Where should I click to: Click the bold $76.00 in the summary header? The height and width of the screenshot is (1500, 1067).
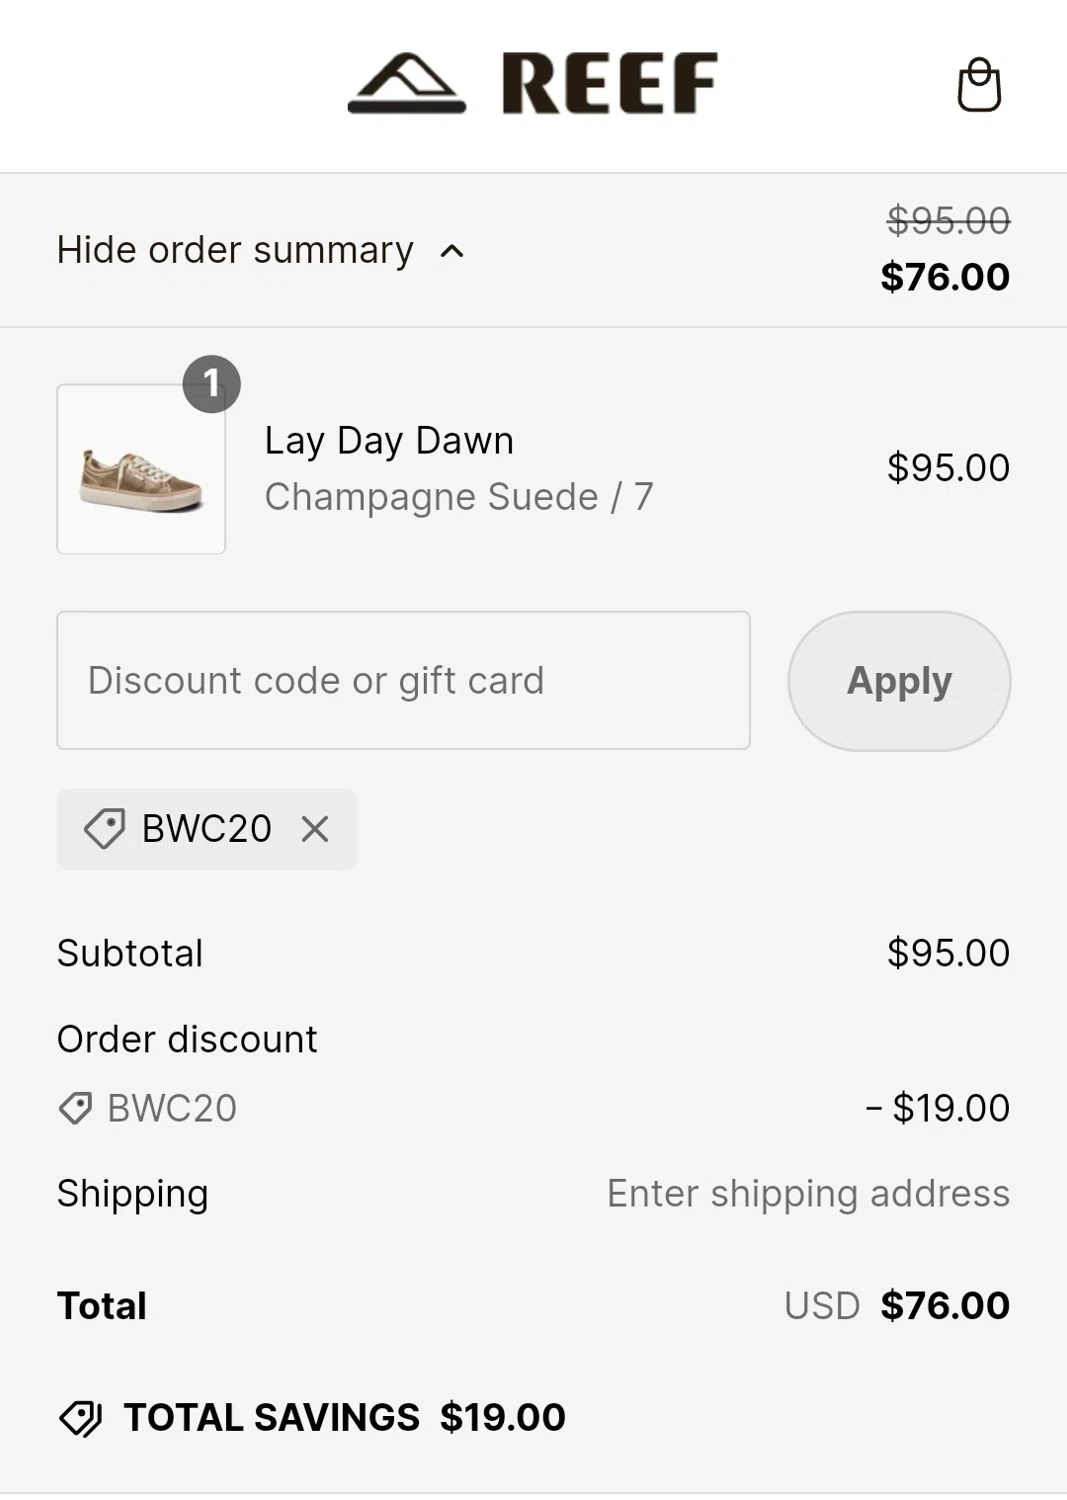[x=945, y=277]
